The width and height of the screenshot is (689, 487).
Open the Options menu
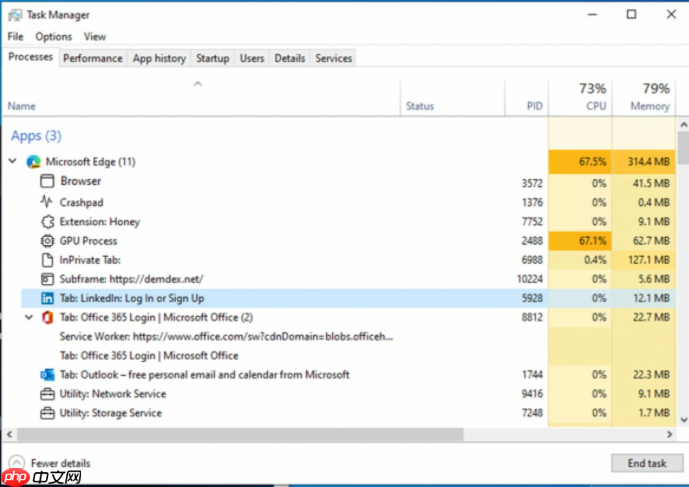tap(54, 37)
